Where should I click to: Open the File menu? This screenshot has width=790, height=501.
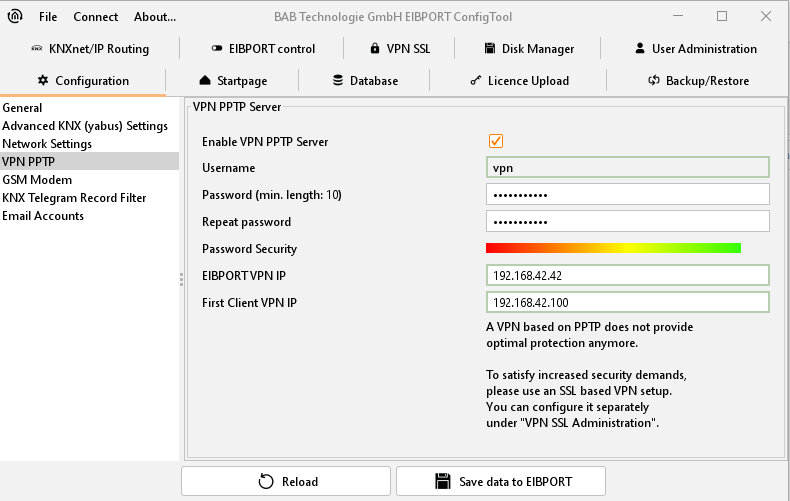click(48, 16)
